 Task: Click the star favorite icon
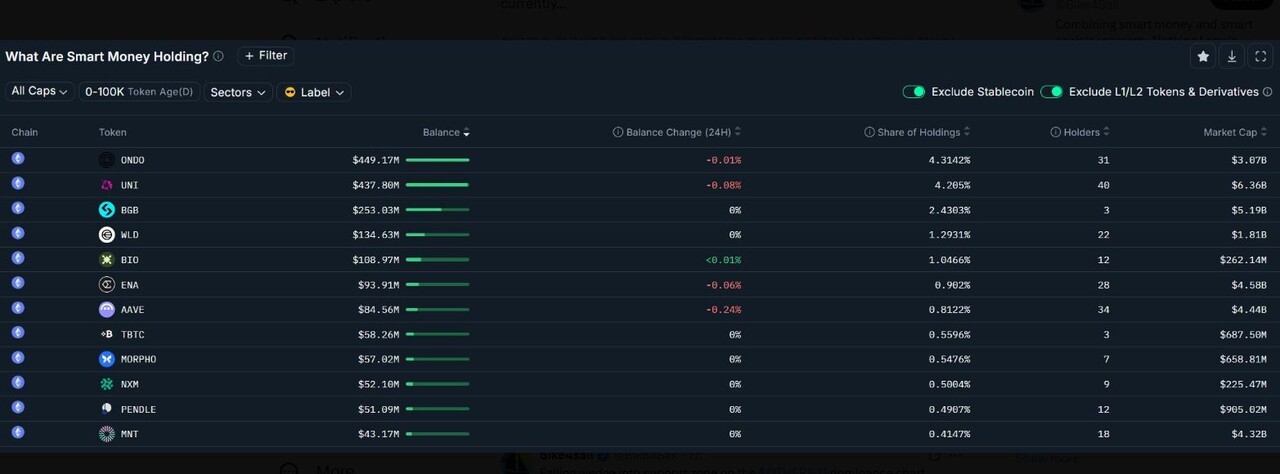point(1203,57)
